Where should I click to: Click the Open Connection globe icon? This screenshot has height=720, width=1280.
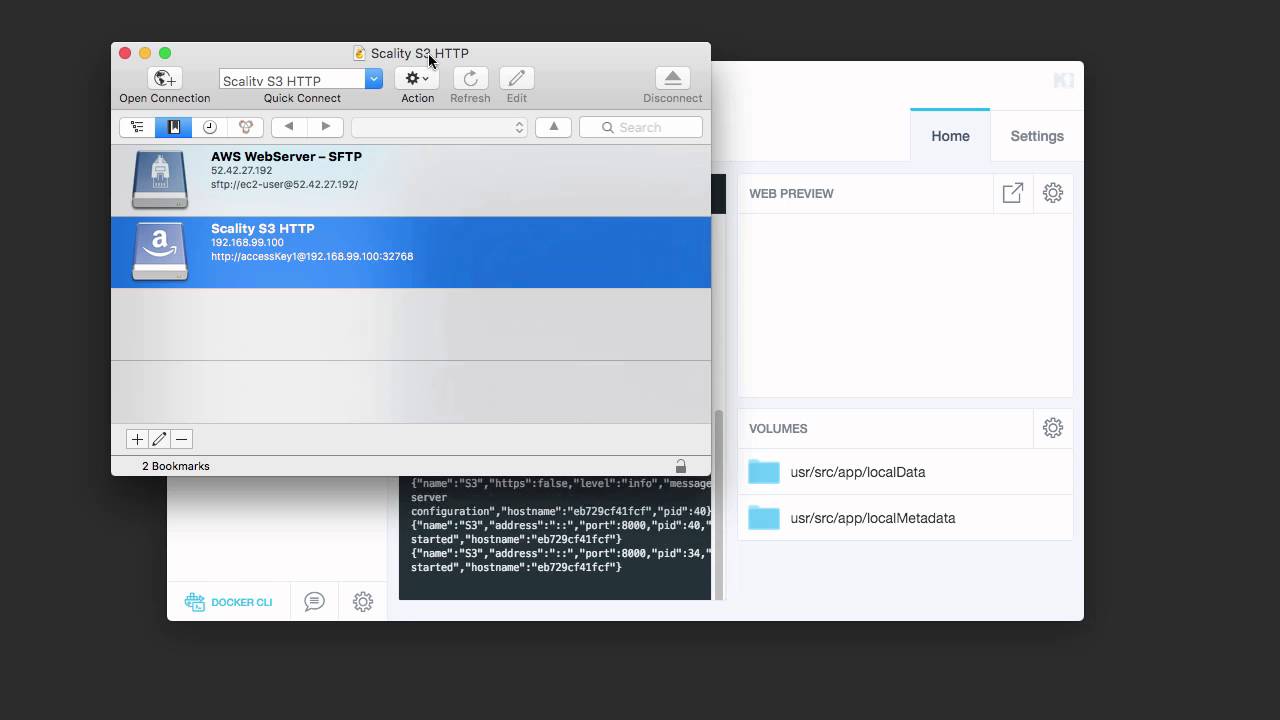(x=165, y=78)
